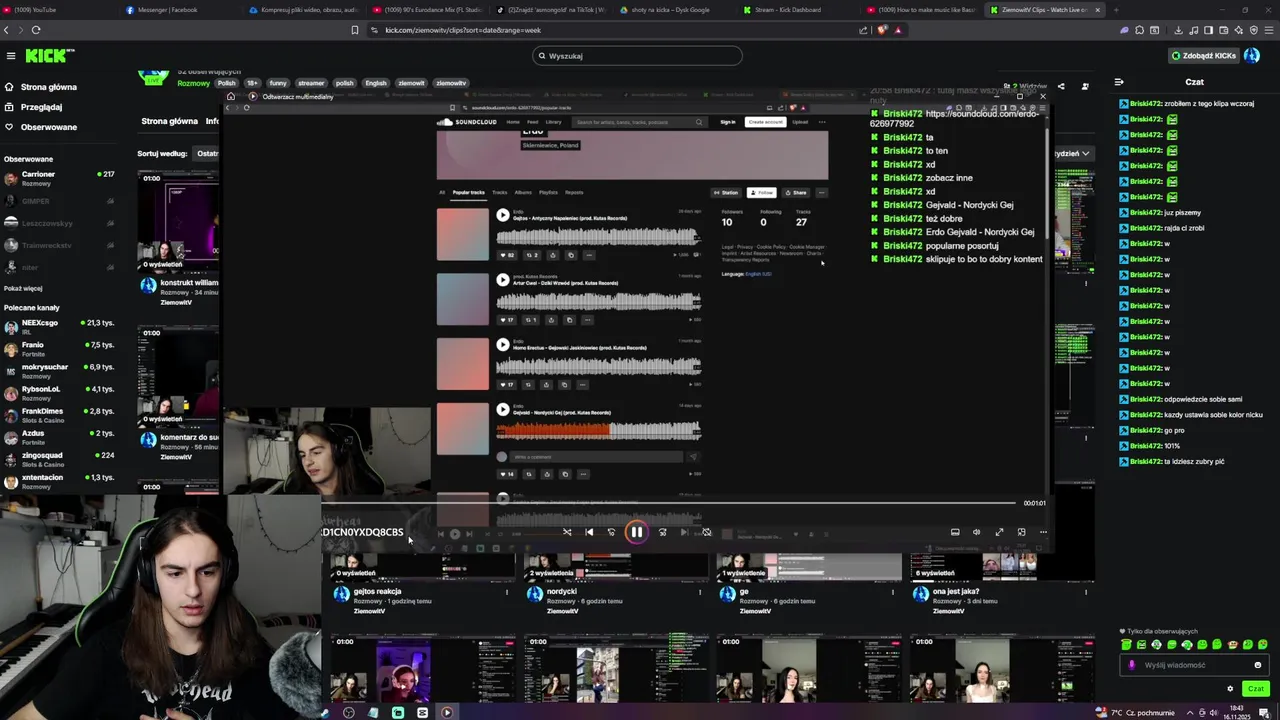Screen dimensions: 1280x720
Task: Open the gejtos reakcja clip
Action: coord(377,591)
